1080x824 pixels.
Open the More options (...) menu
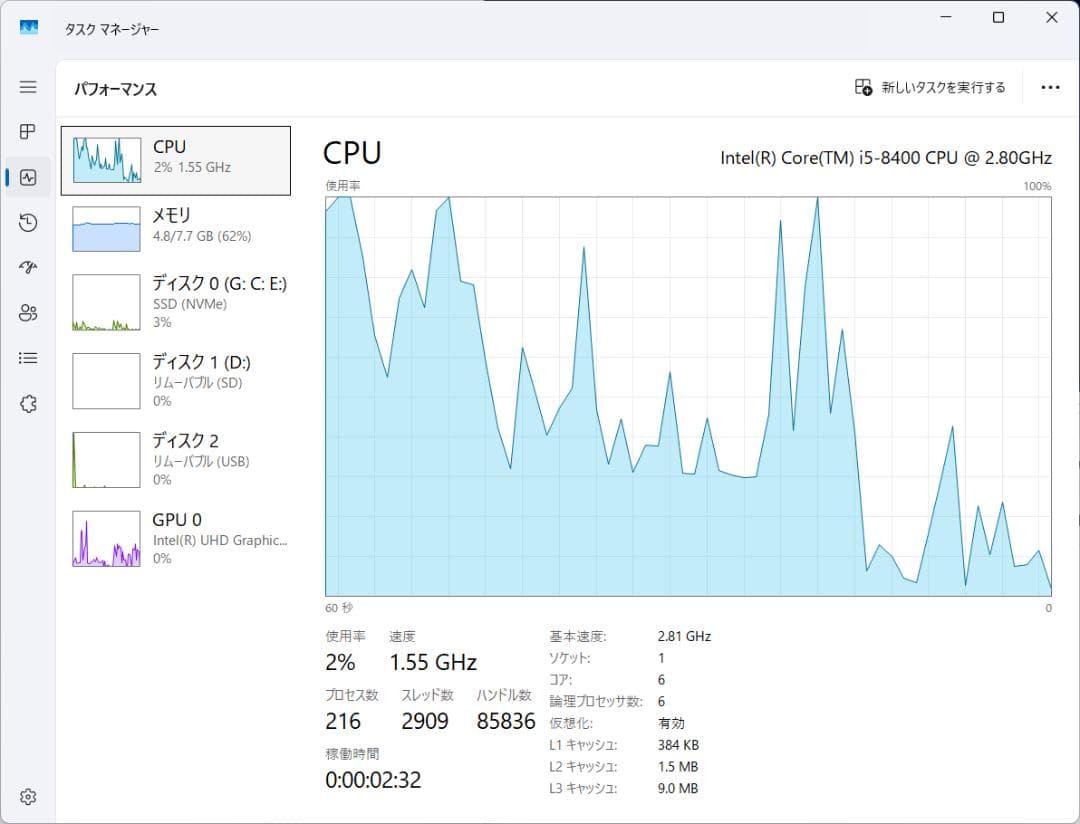1050,87
